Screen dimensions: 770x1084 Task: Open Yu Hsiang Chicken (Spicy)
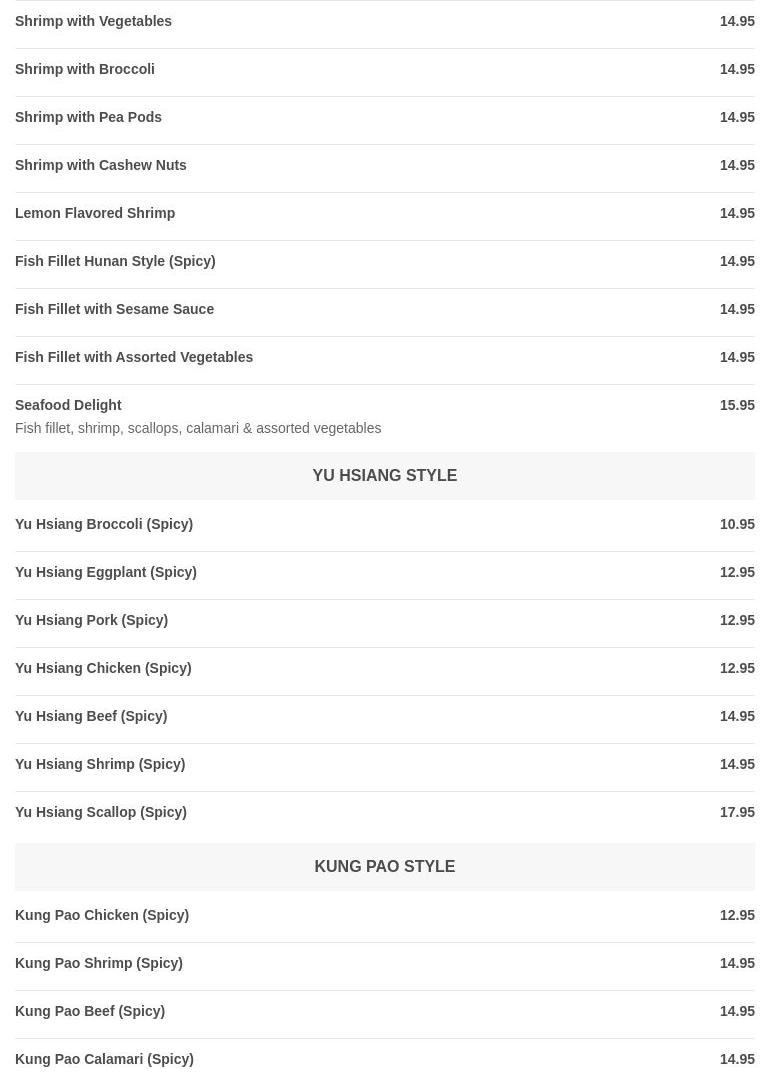click(385, 669)
